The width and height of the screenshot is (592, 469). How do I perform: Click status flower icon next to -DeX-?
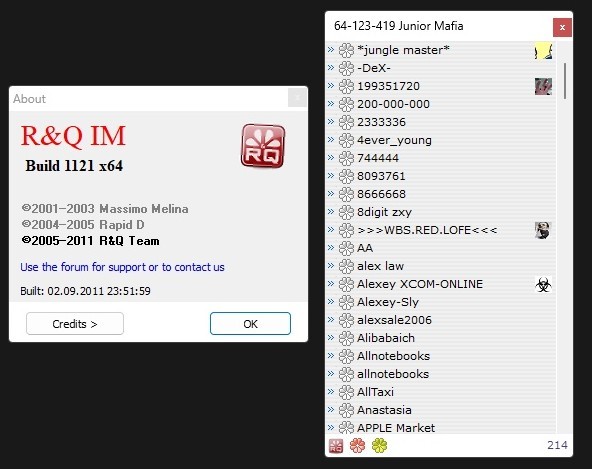point(346,68)
